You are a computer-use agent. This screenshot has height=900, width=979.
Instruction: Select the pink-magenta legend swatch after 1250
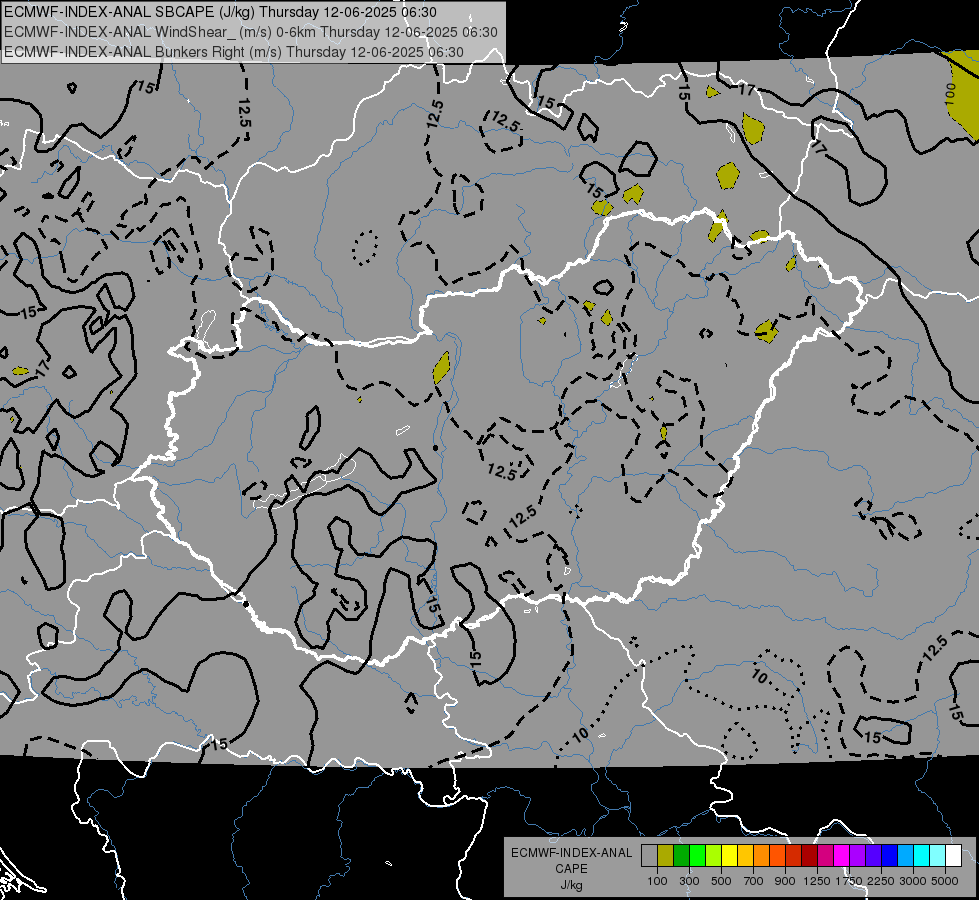click(825, 855)
